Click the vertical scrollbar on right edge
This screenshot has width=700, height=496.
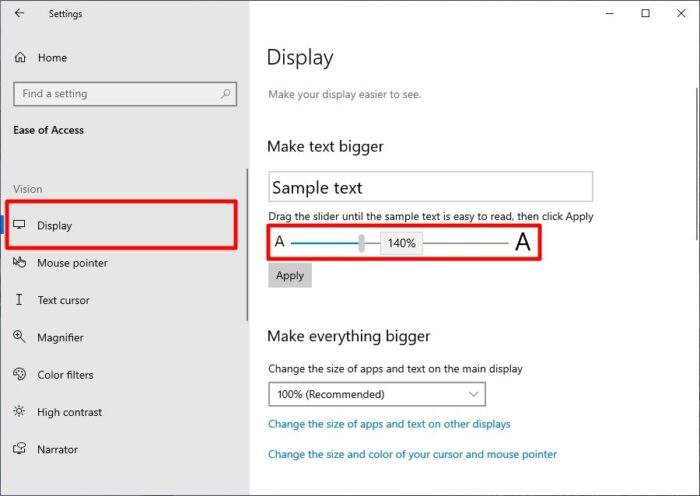pos(697,164)
